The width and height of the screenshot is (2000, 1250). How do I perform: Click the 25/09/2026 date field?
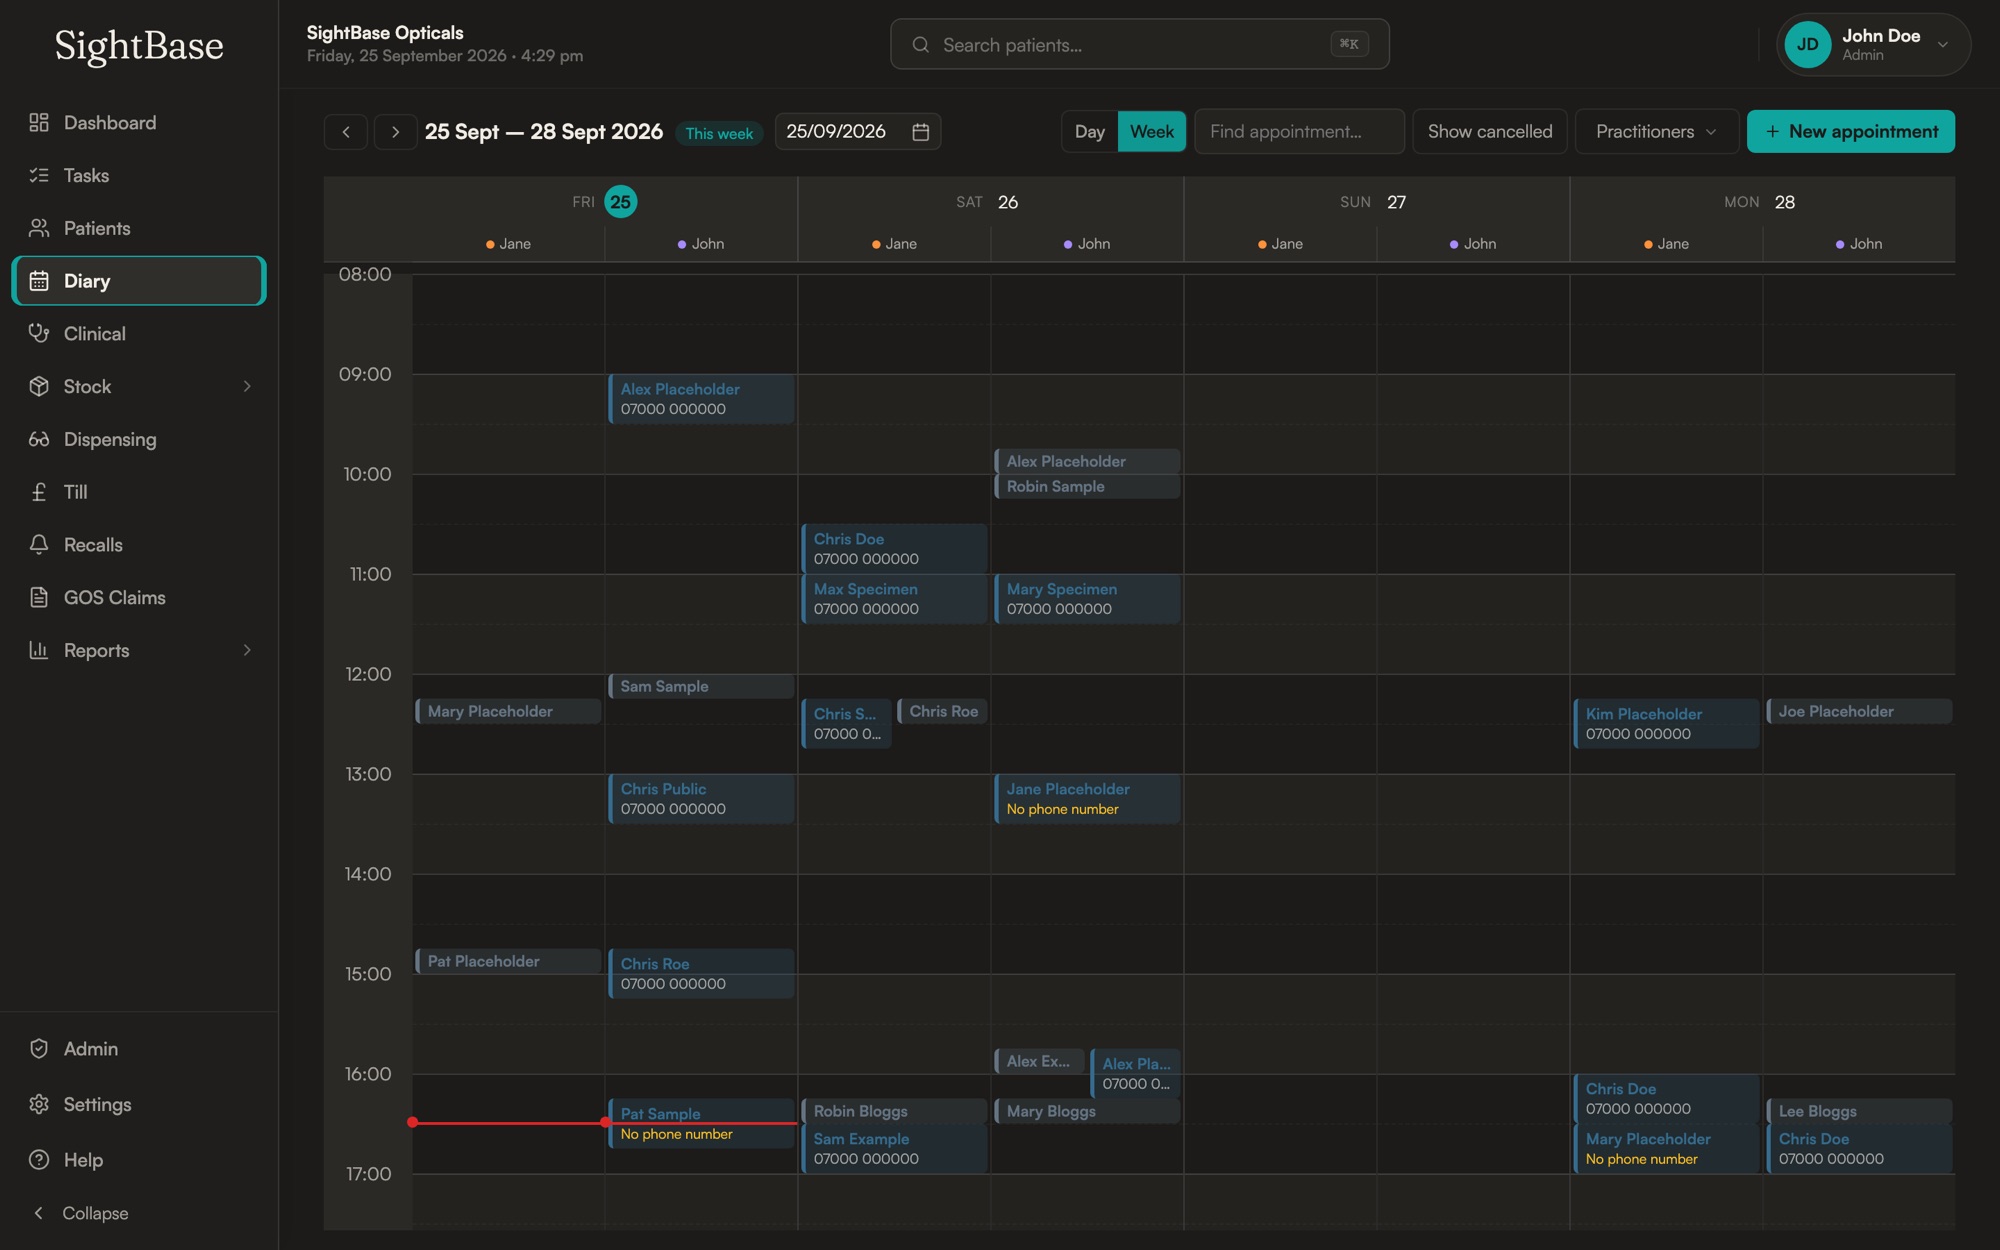pos(858,131)
